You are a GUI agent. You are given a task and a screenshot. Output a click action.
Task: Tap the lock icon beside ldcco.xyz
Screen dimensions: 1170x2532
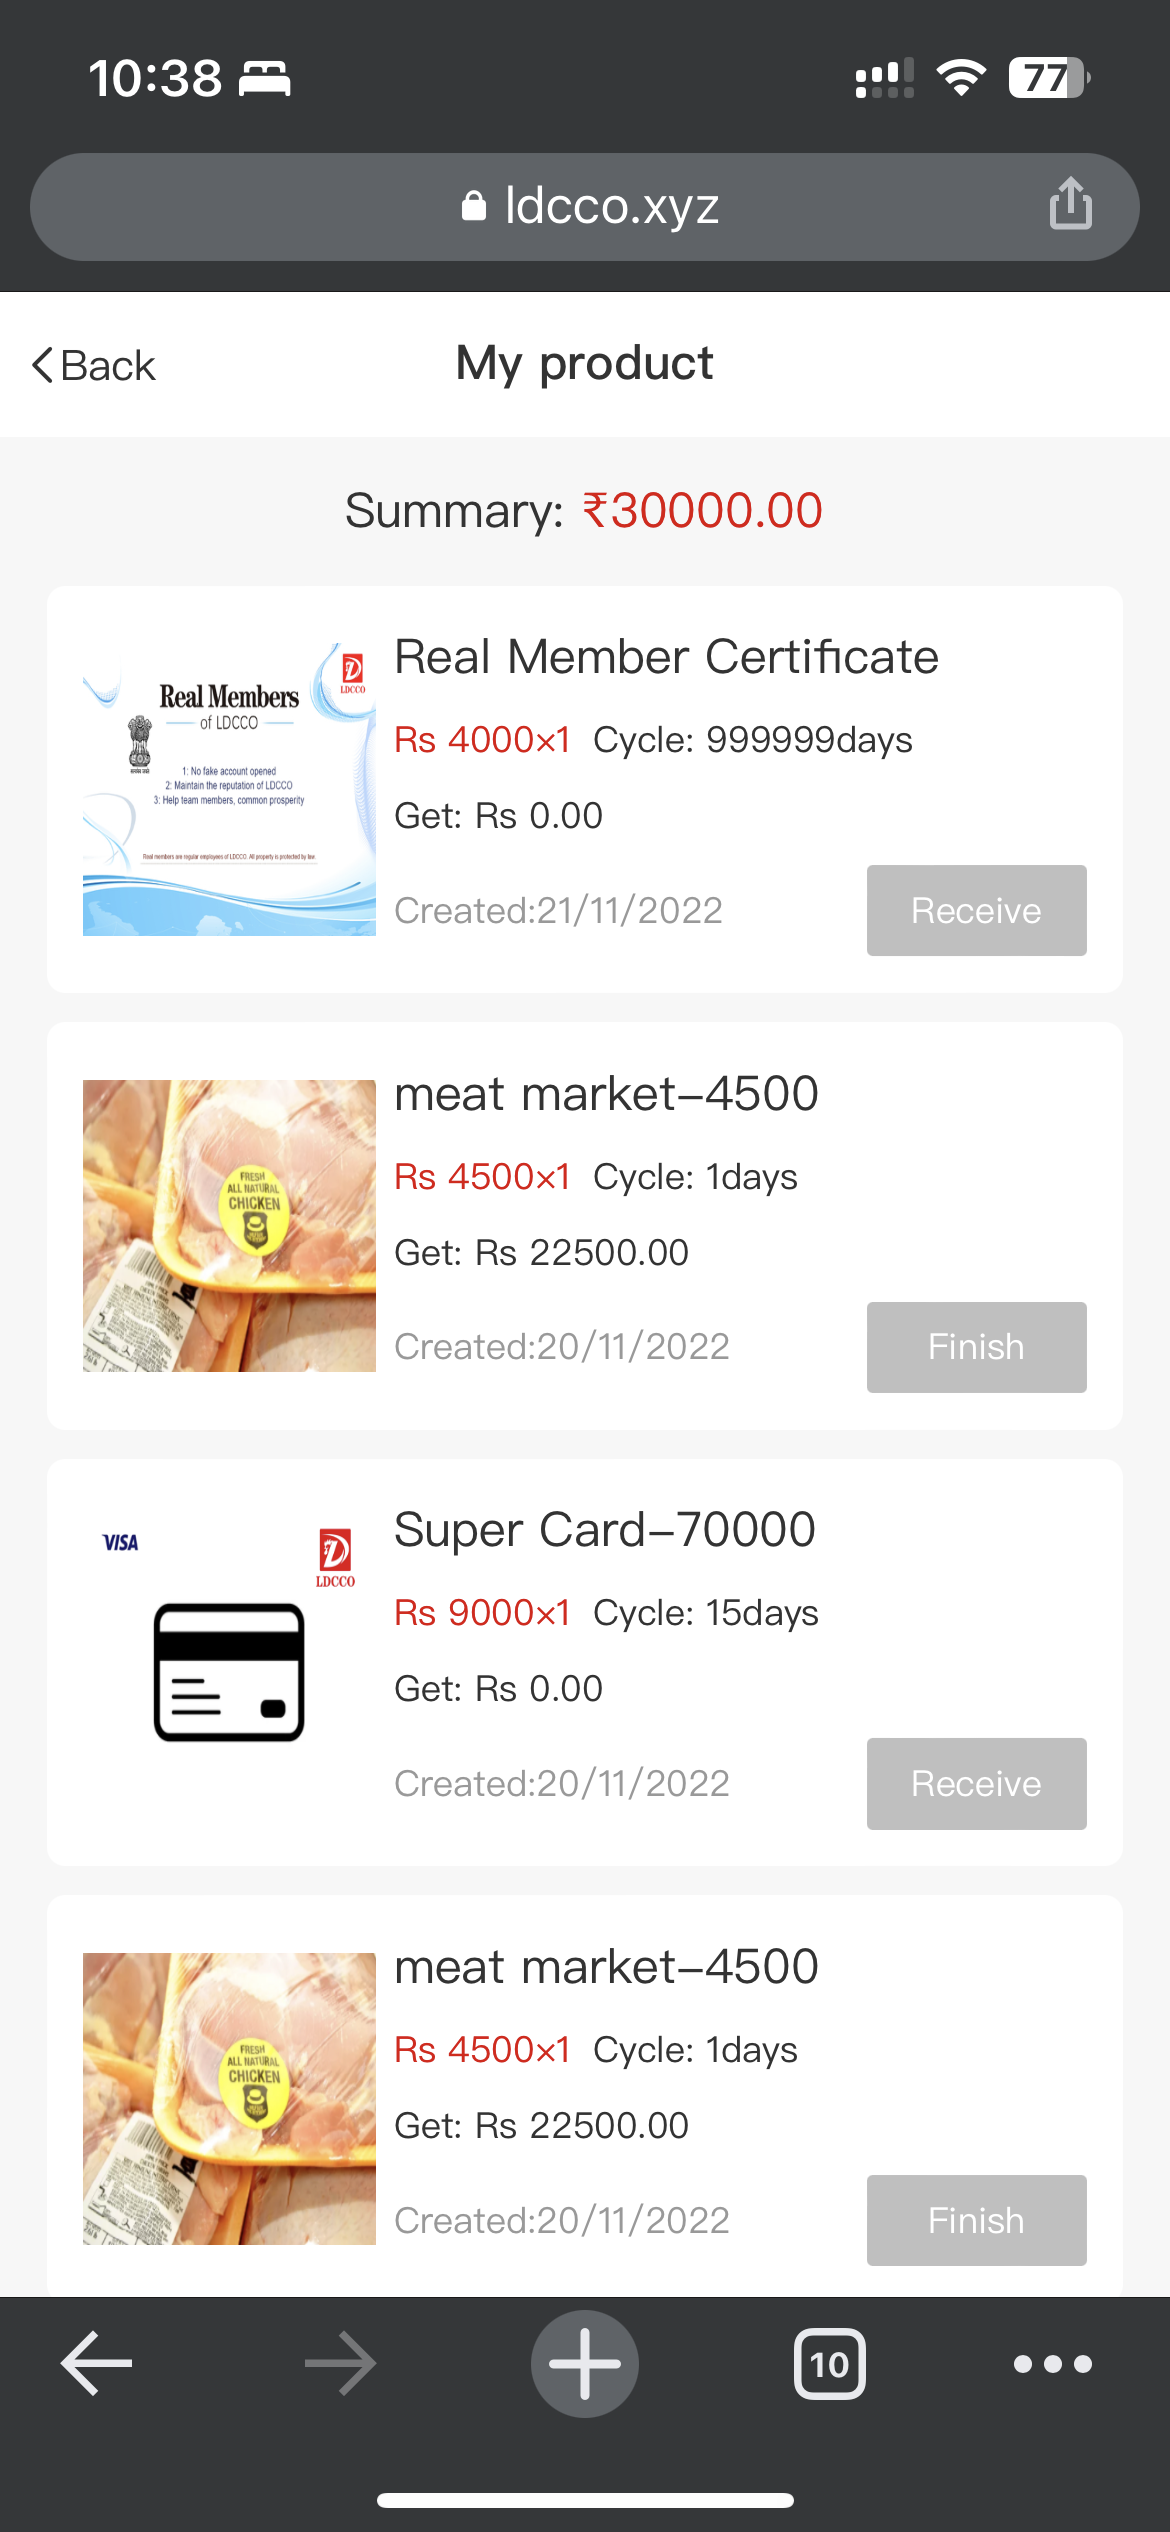pyautogui.click(x=473, y=206)
